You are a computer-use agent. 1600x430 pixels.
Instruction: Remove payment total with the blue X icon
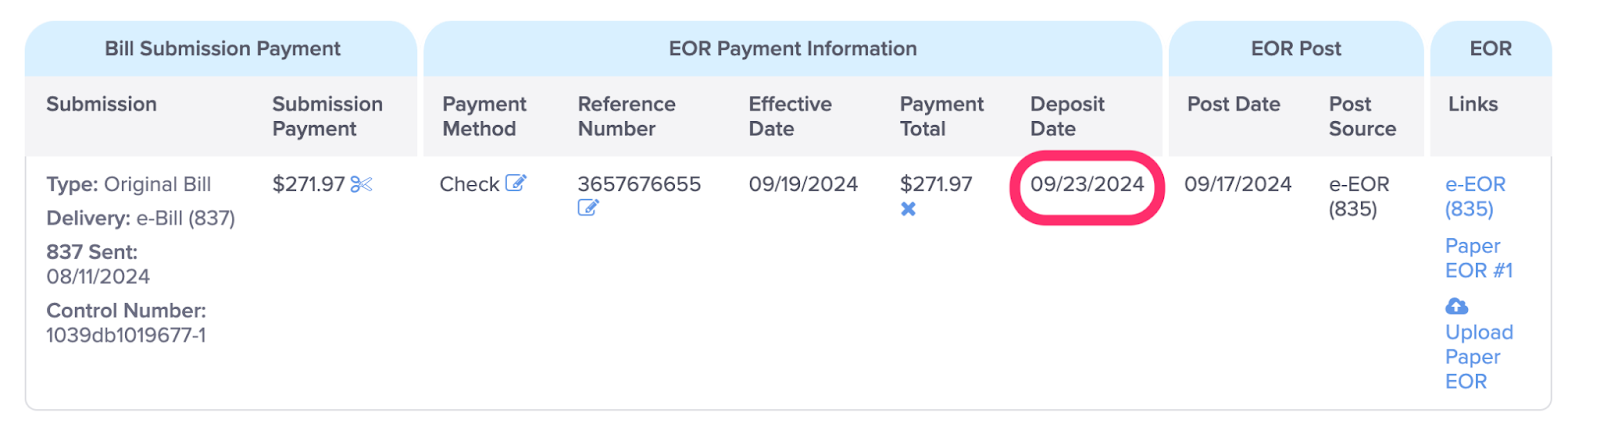(x=908, y=209)
